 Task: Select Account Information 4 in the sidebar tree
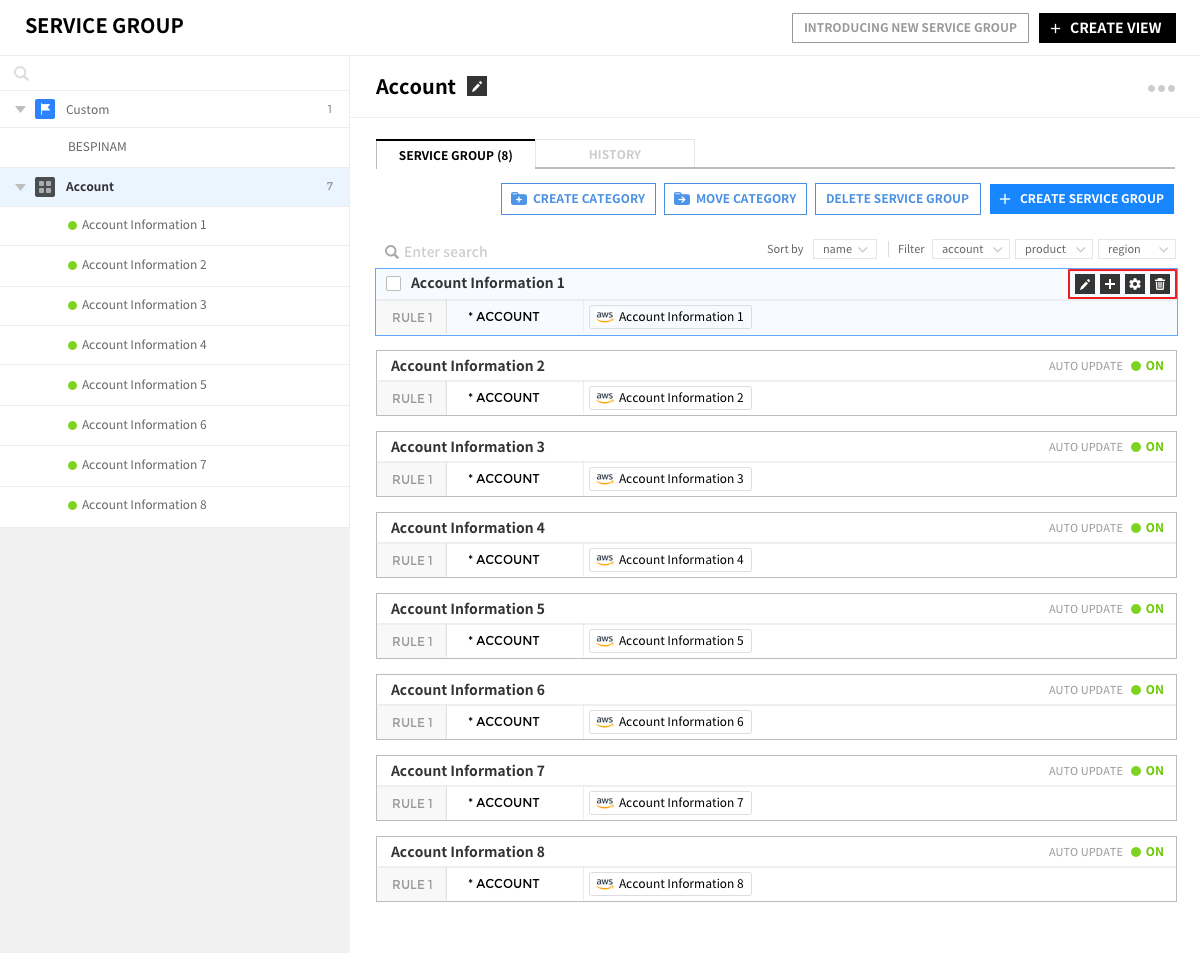[x=144, y=345]
